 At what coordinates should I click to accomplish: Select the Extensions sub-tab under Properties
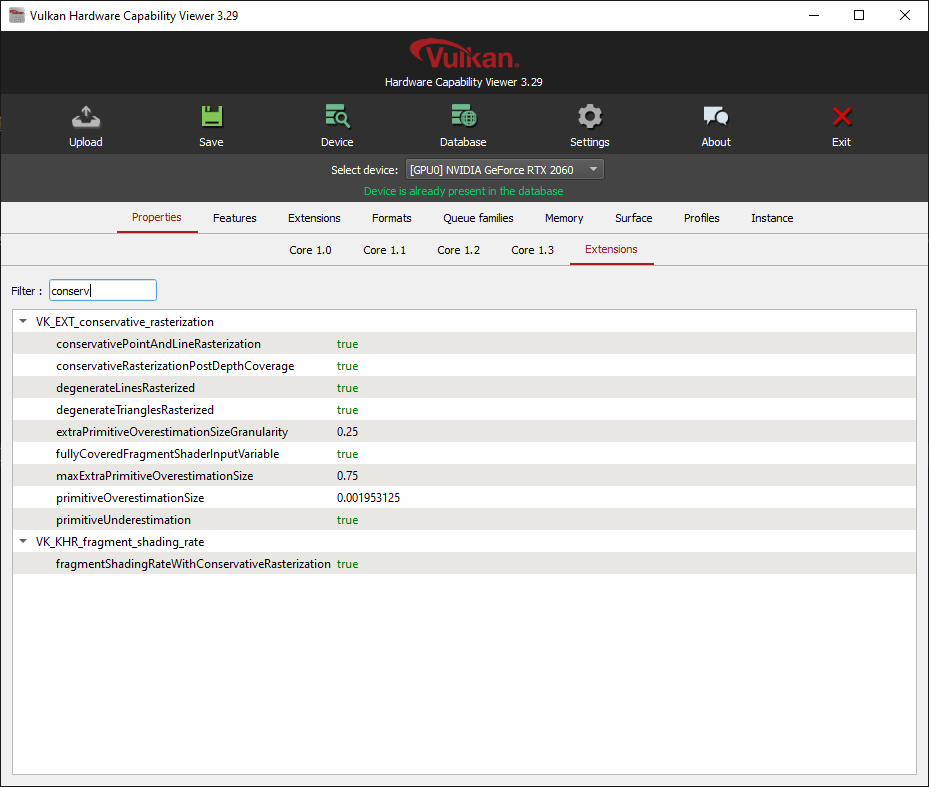(x=611, y=249)
